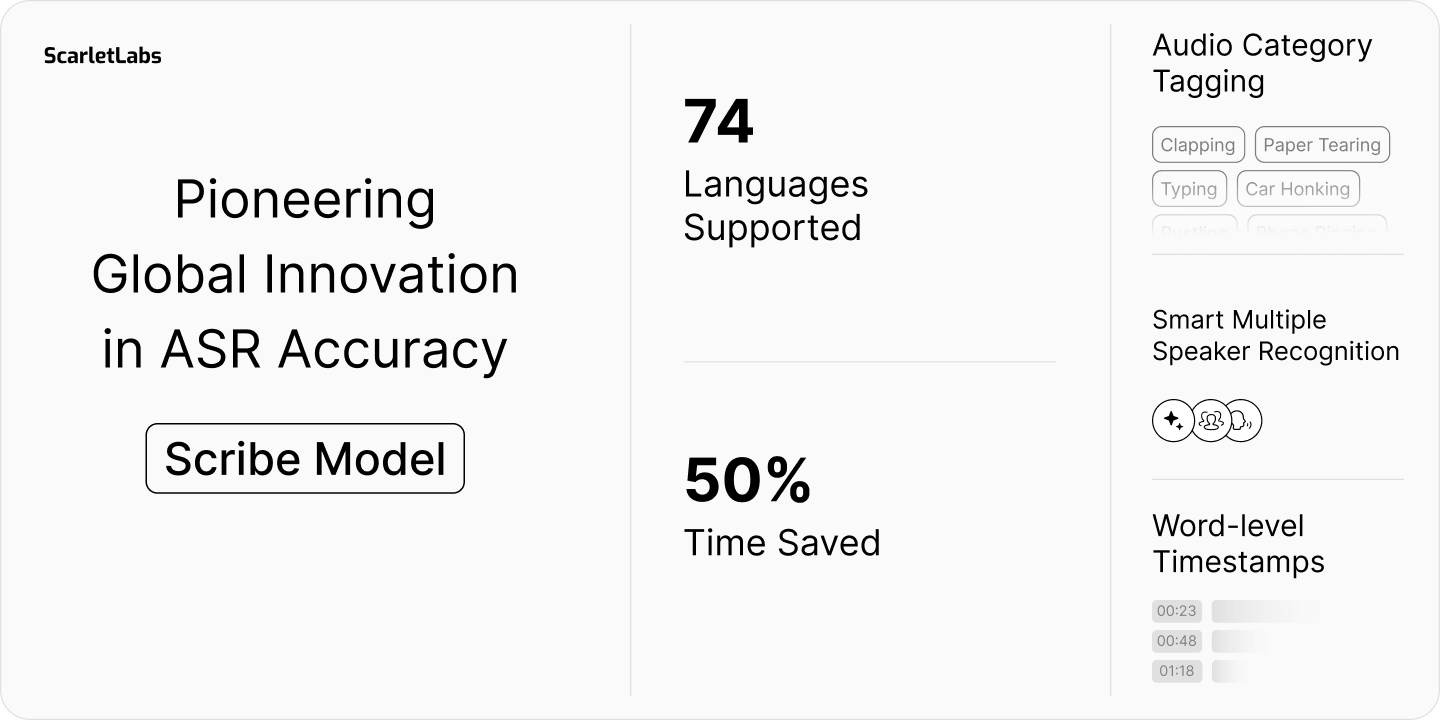Pick the Typing audio tag
1440x720 pixels.
tap(1189, 189)
